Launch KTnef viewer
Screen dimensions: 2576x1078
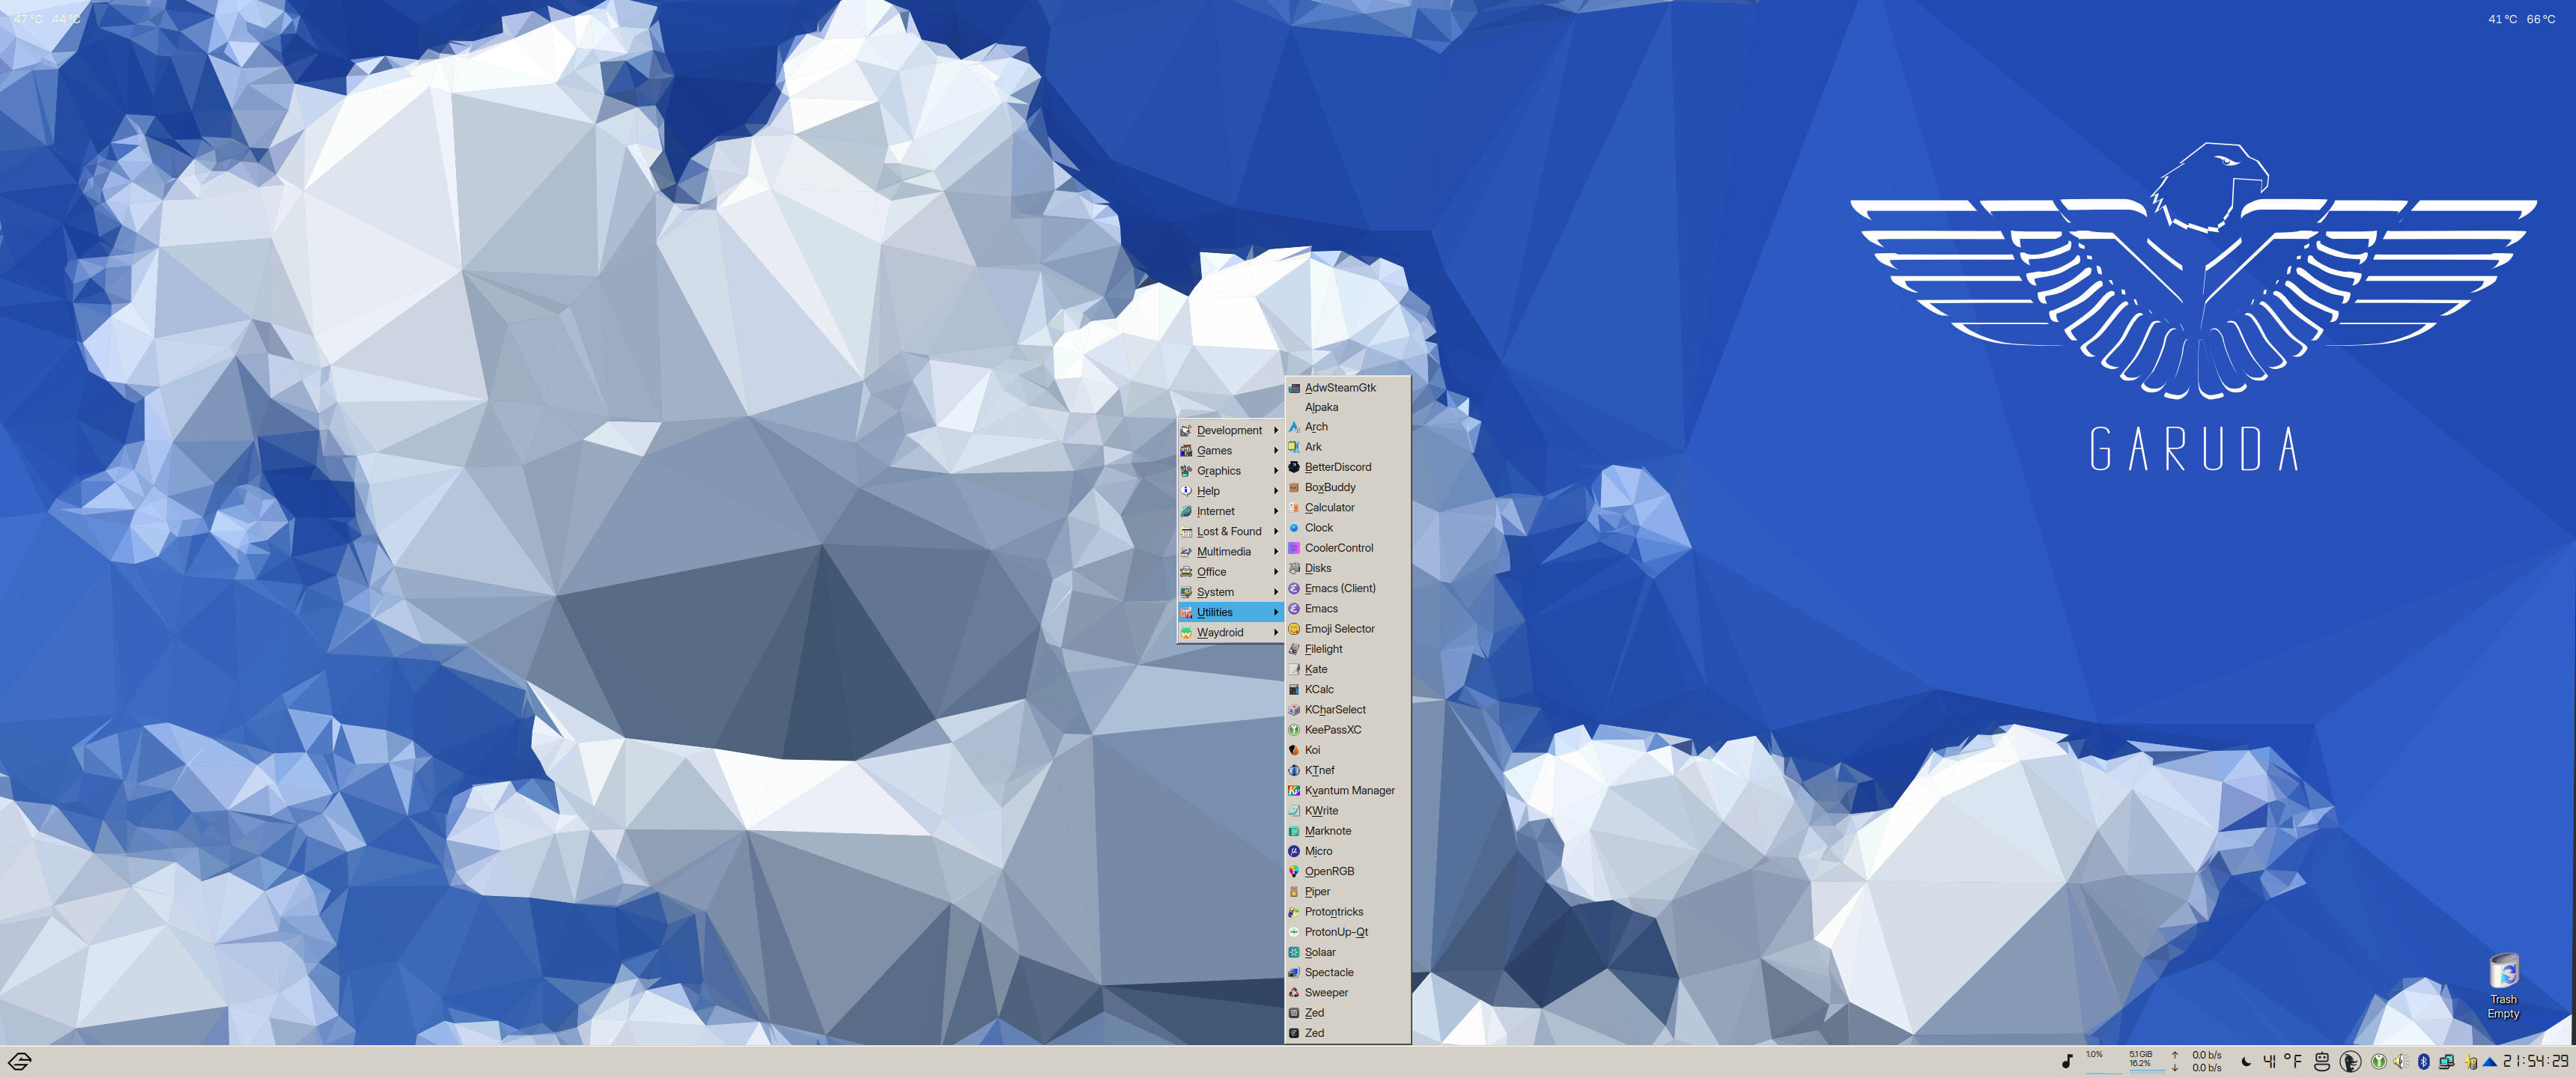click(x=1347, y=770)
